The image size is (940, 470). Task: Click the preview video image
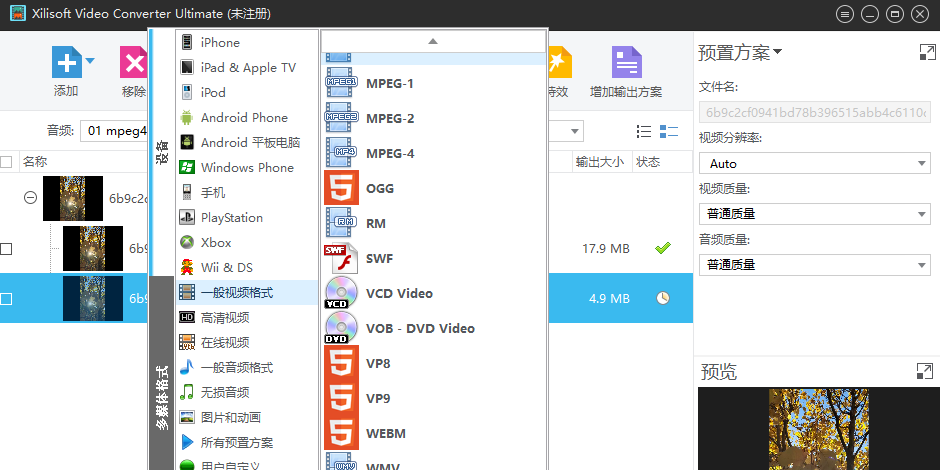(819, 429)
